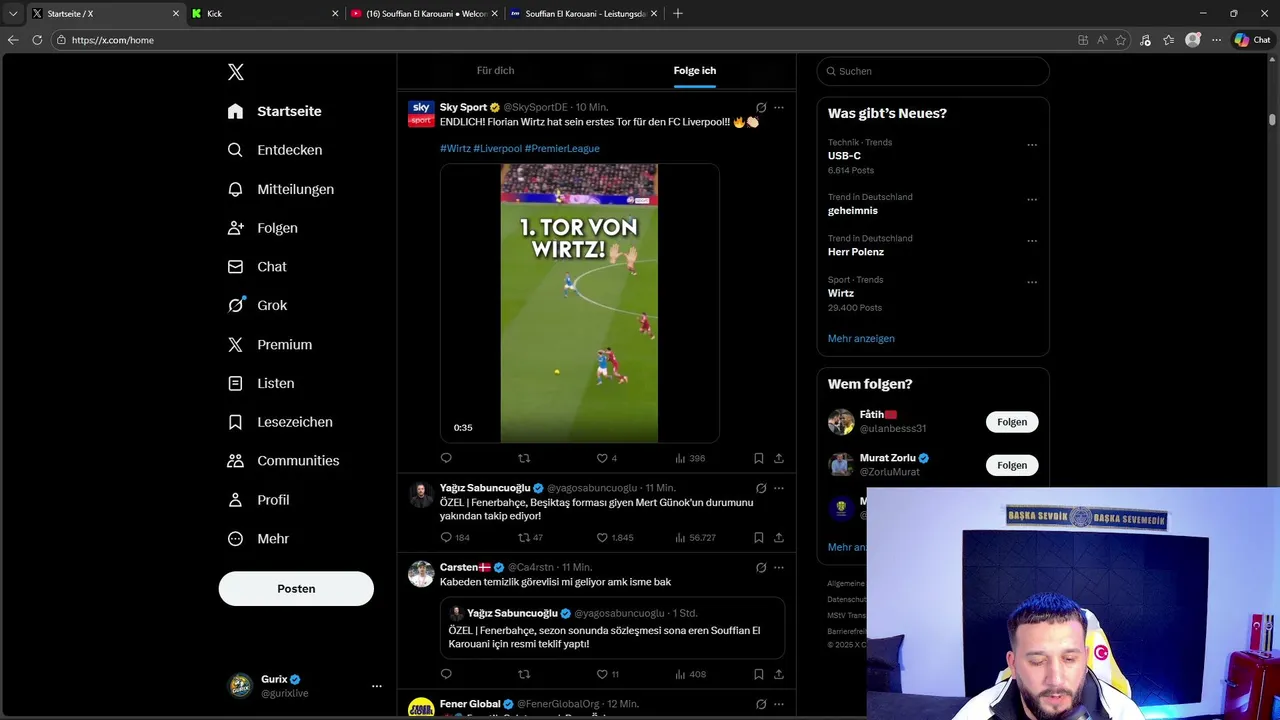The image size is (1280, 720).
Task: Bookmark the Carsten post
Action: (759, 674)
